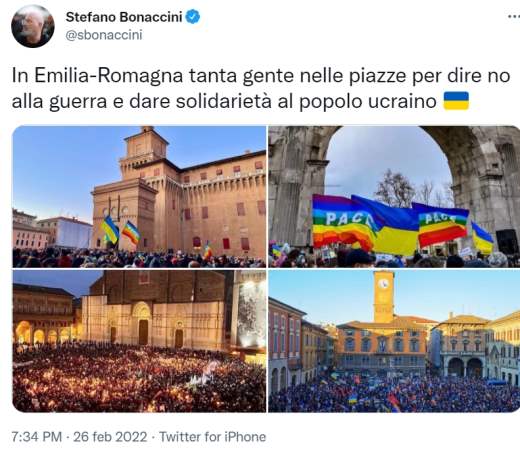Open the clock tower square photo
Screen dimensions: 520x454
pos(394,341)
